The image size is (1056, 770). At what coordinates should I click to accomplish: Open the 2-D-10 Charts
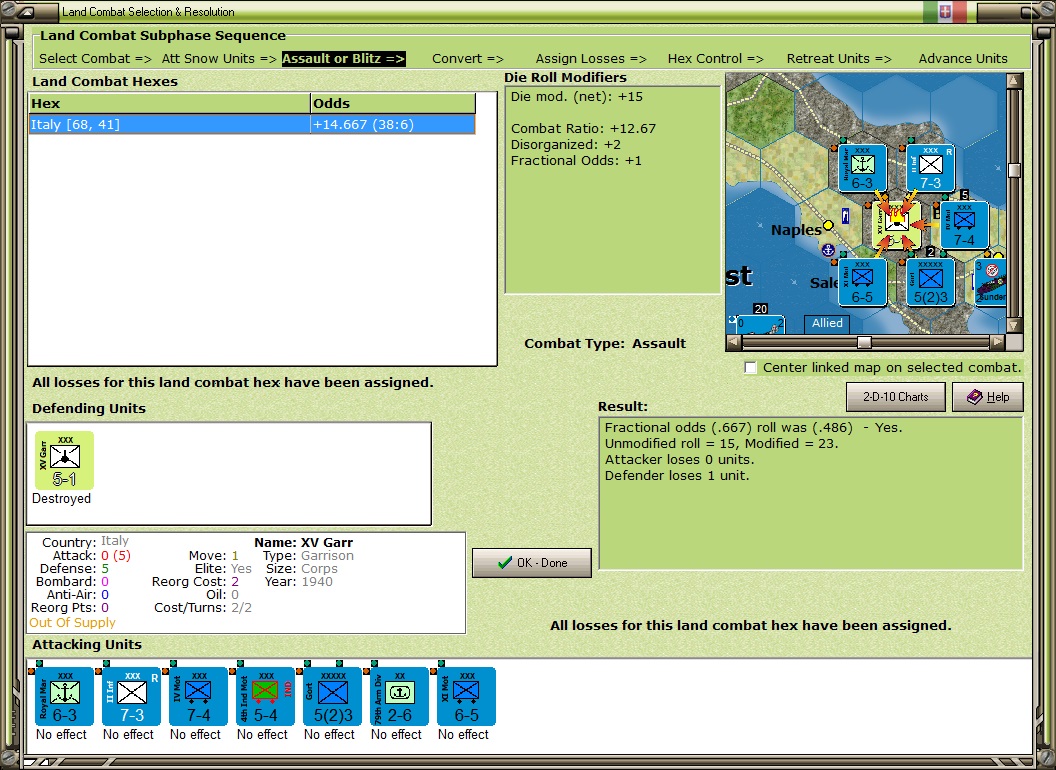point(895,397)
